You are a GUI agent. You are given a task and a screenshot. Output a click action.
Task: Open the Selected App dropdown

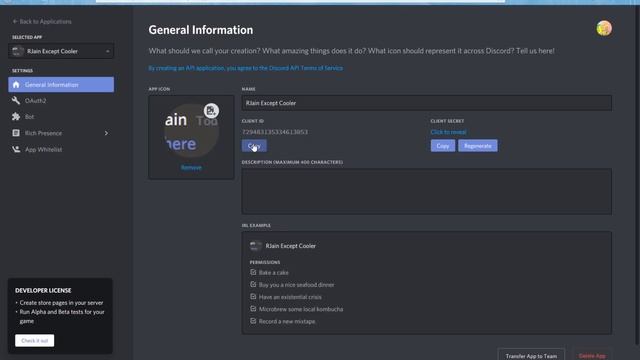61,51
